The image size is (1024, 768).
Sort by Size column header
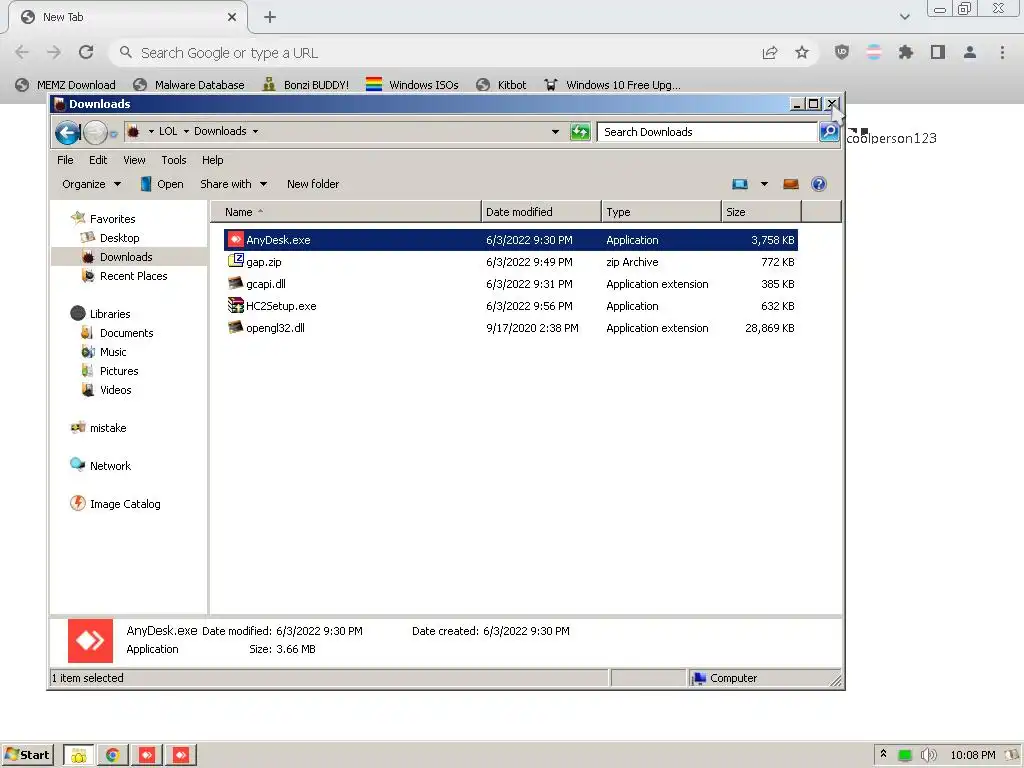761,212
